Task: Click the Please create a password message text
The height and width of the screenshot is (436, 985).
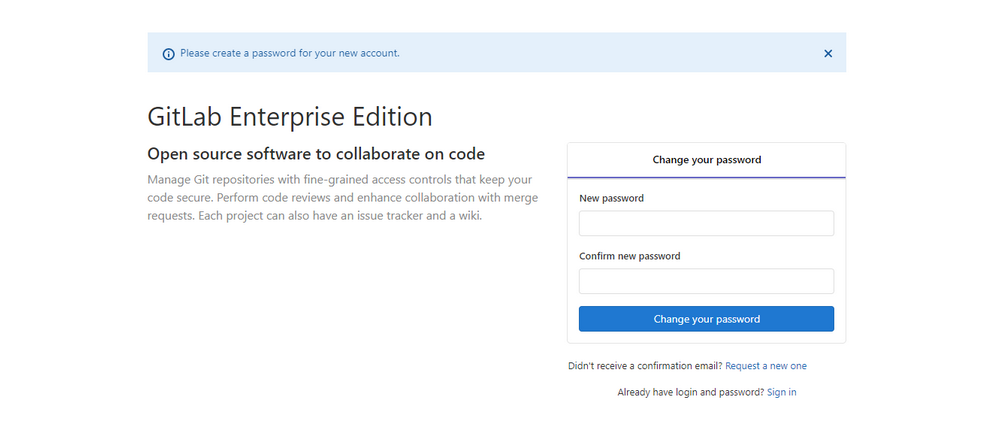Action: coord(290,53)
